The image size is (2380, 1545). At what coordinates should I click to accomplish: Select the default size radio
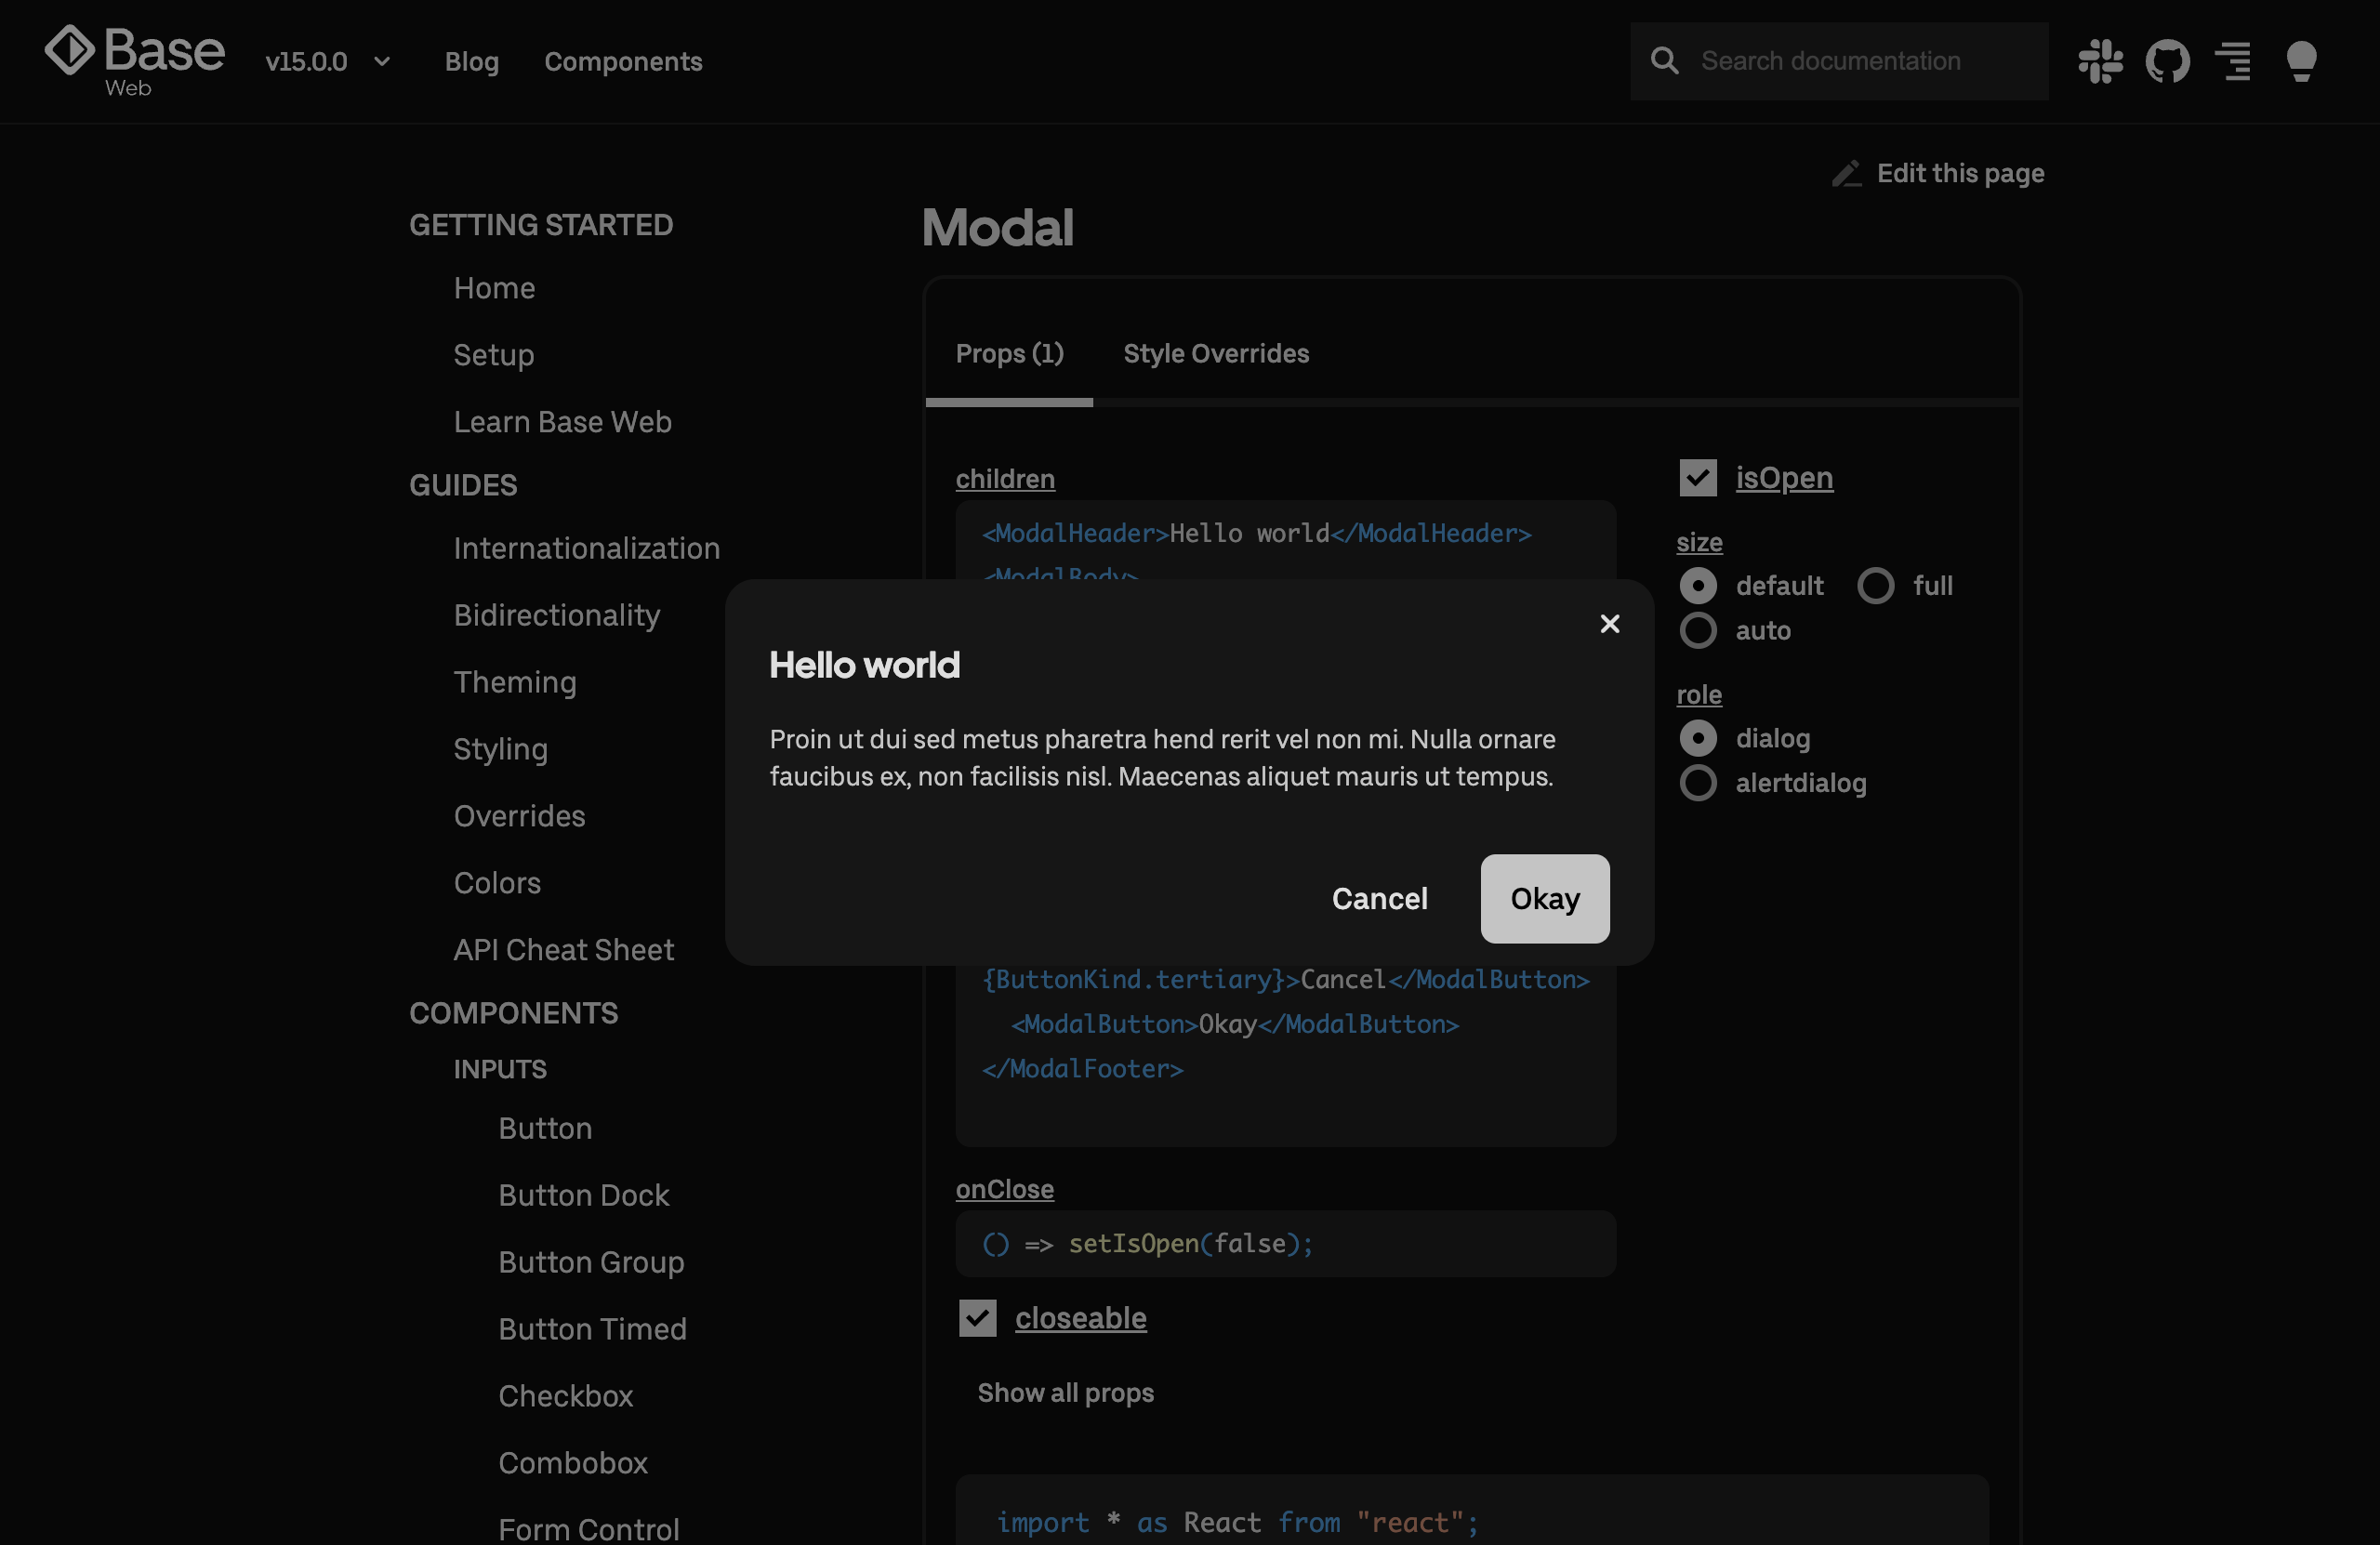pos(1697,586)
